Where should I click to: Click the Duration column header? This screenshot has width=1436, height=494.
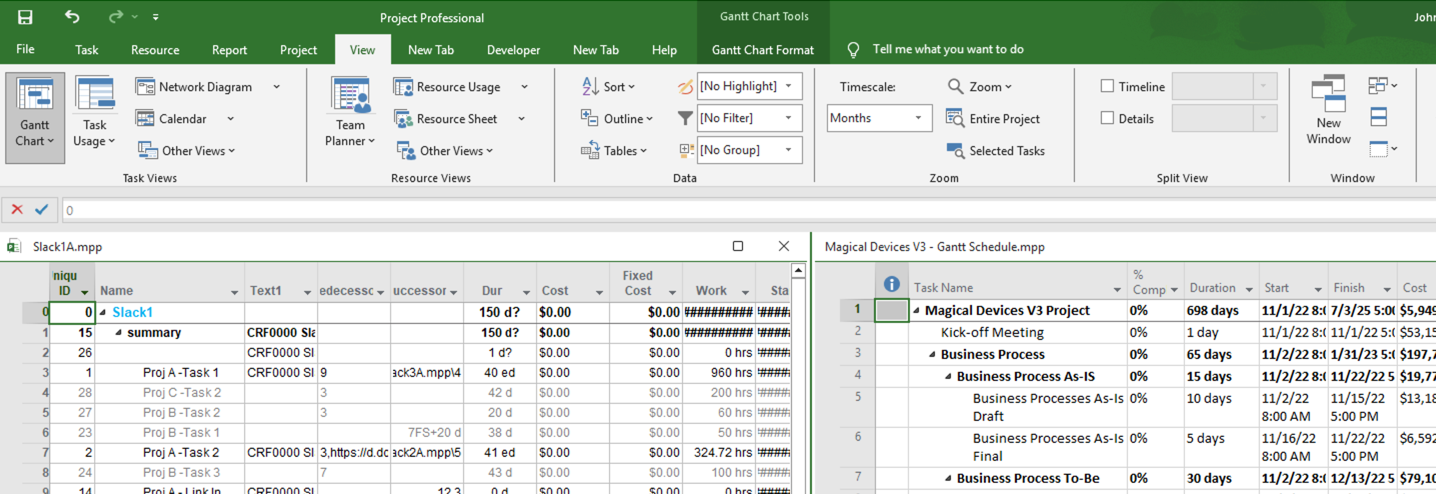1220,282
